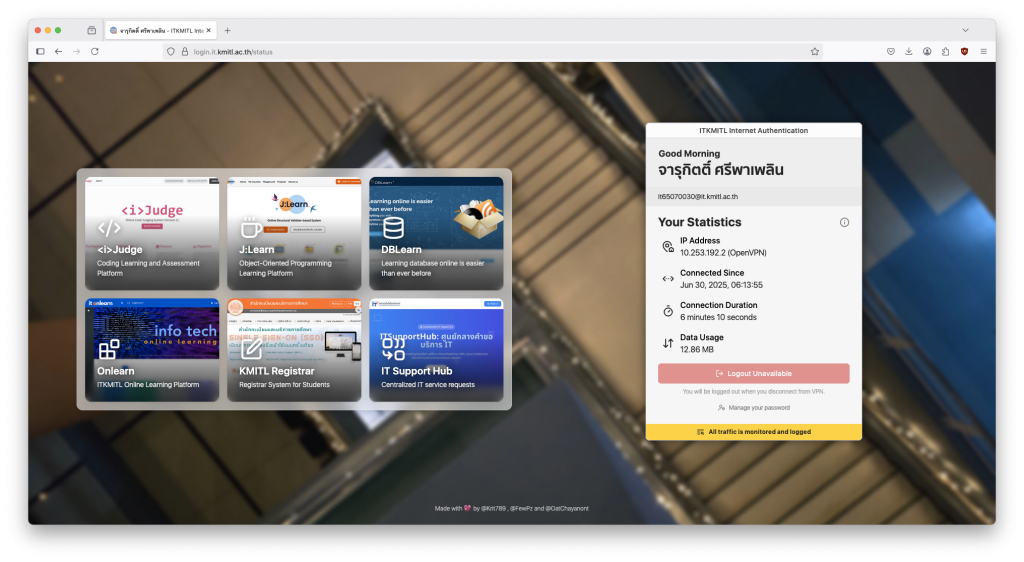This screenshot has width=1024, height=562.
Task: Click the Jun 30, 2025, 06:13:55 timestamp
Action: pos(721,285)
